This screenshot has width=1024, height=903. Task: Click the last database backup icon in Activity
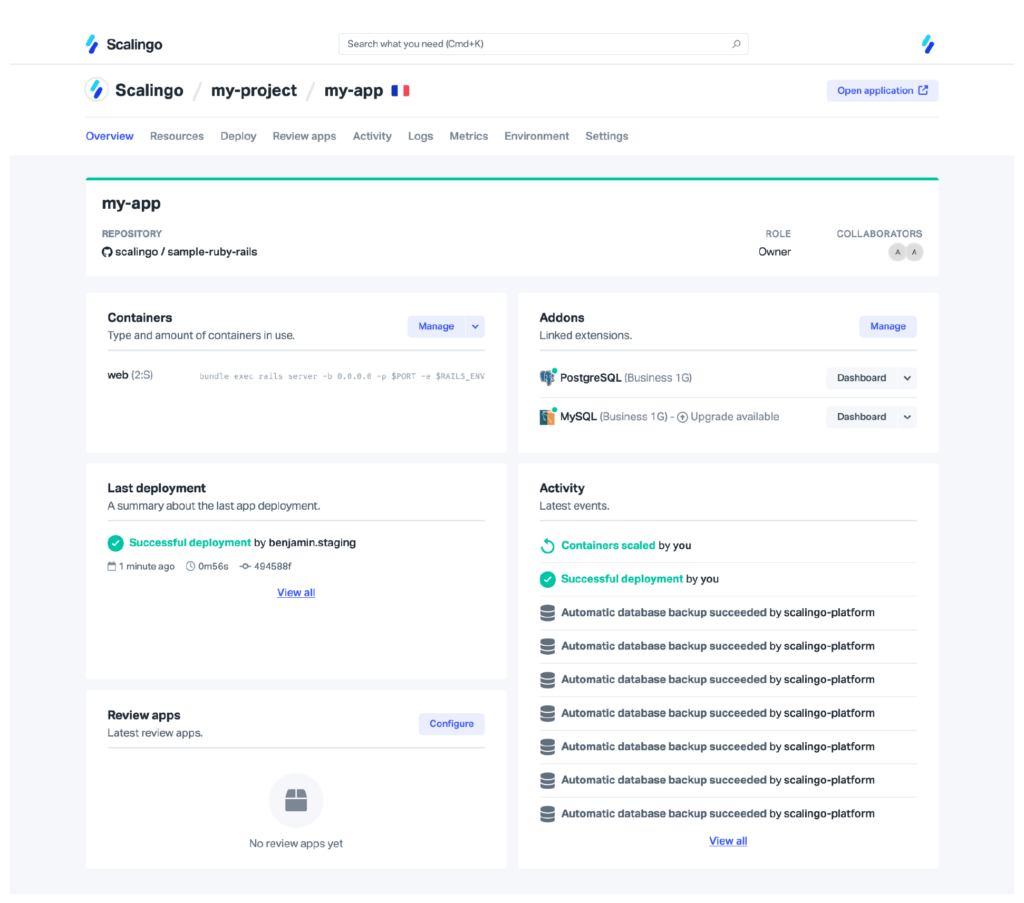coord(548,814)
